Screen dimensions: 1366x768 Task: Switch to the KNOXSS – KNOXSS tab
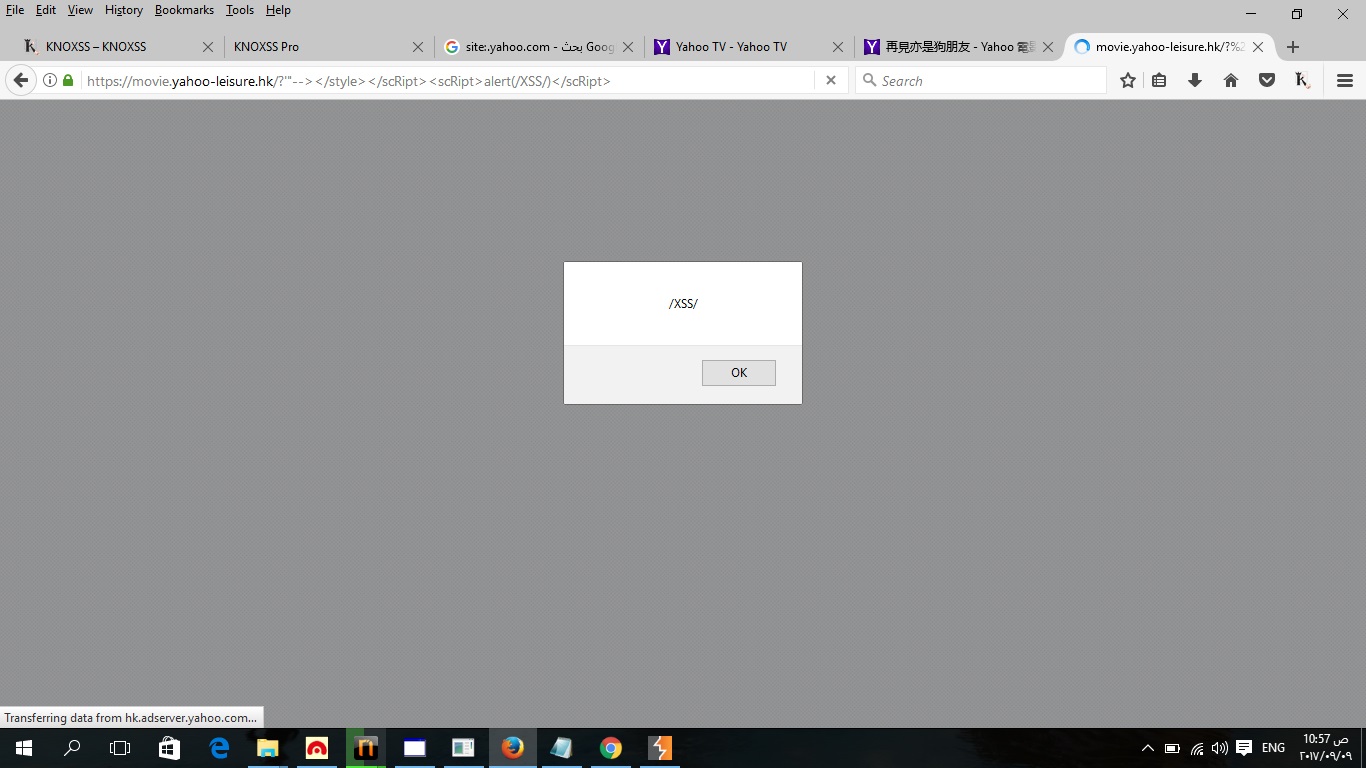coord(117,47)
